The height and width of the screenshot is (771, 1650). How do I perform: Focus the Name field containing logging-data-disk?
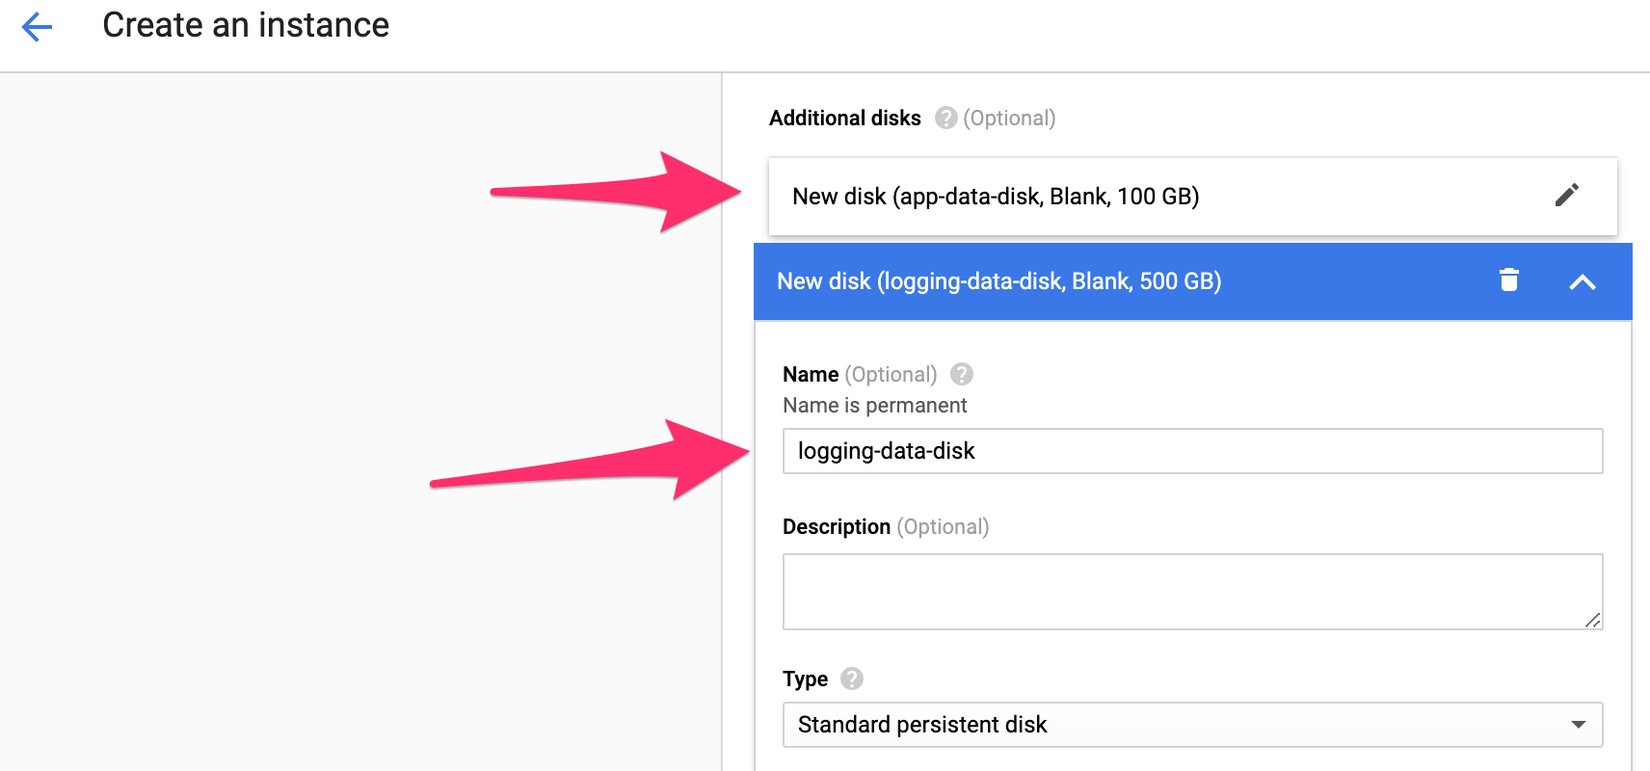(1191, 451)
